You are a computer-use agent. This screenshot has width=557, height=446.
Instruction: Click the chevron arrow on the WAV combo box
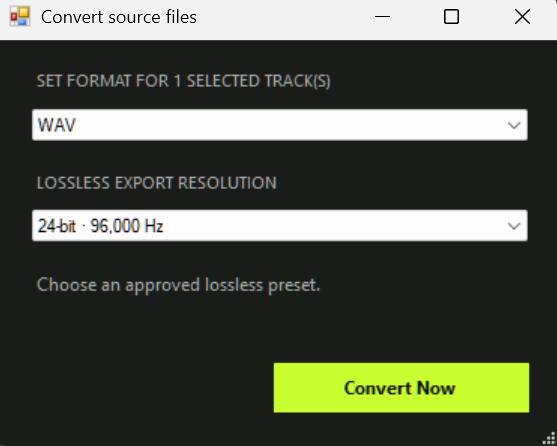click(514, 125)
